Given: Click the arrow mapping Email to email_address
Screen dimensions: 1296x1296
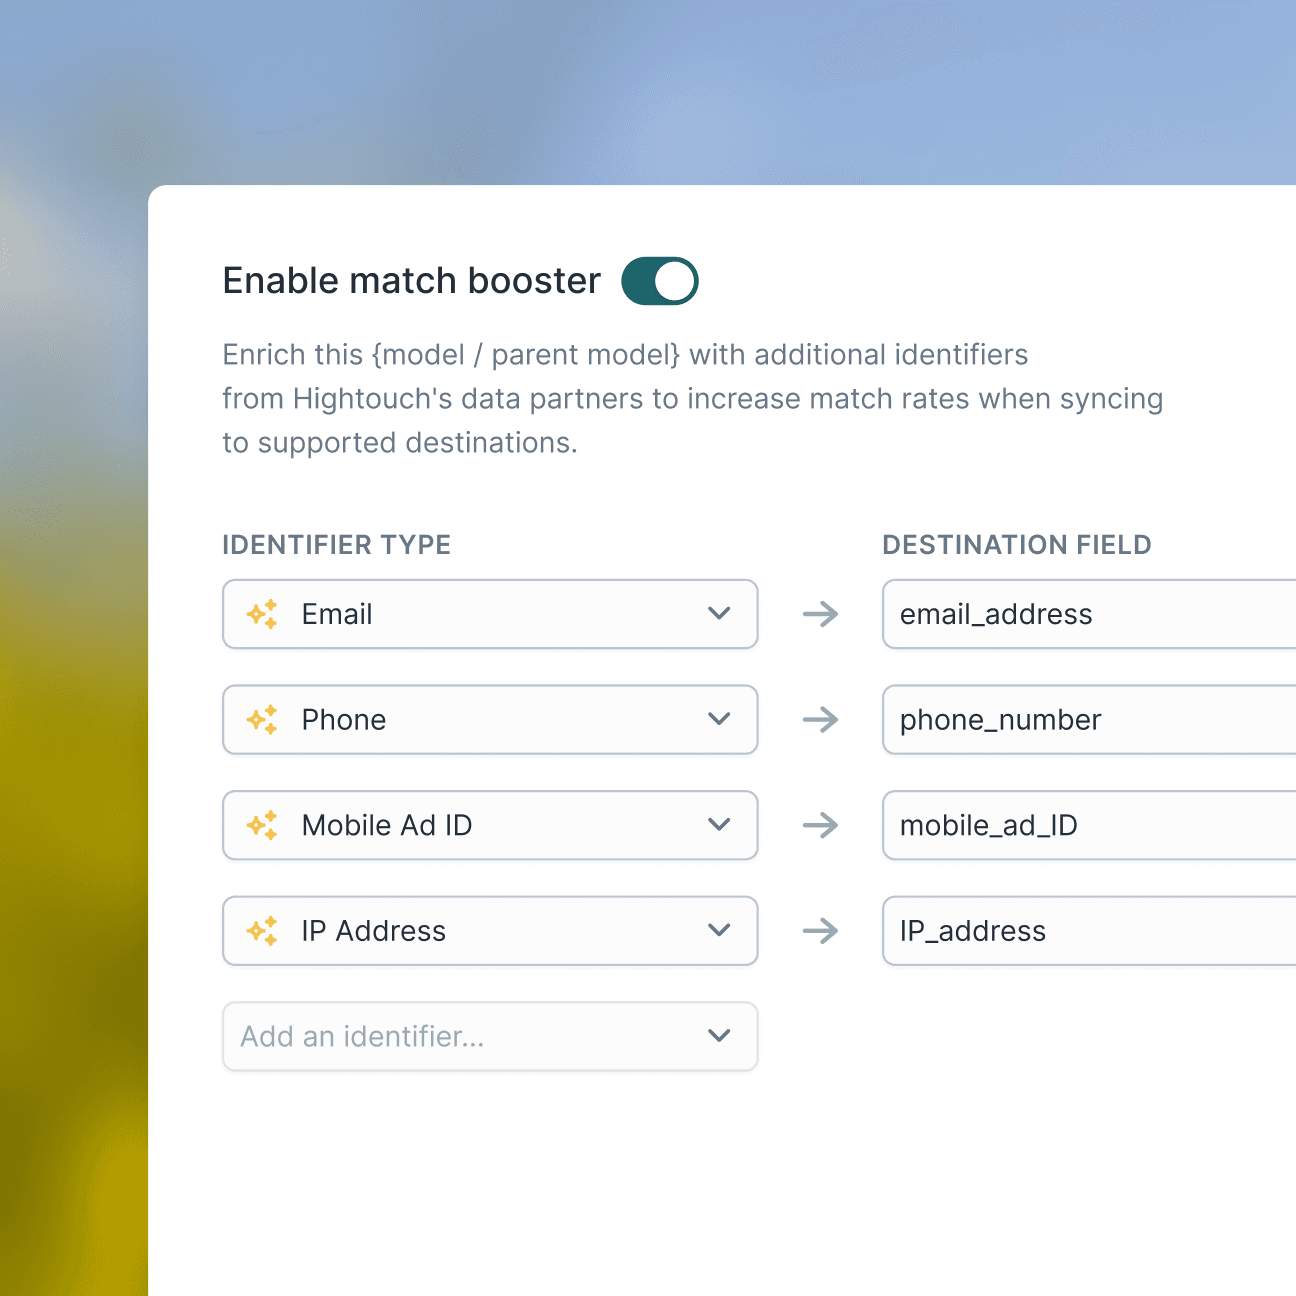Looking at the screenshot, I should [820, 614].
